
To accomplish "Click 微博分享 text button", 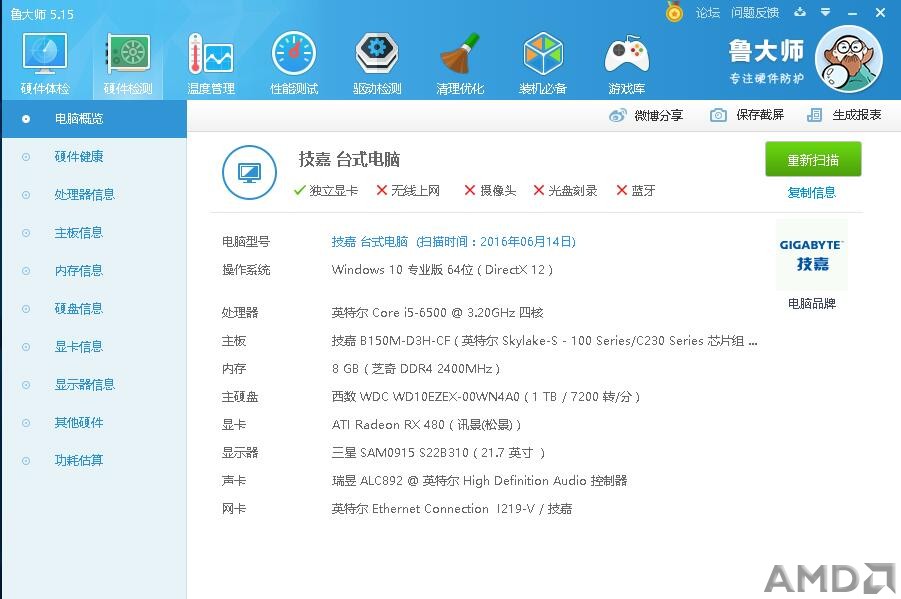I will pos(659,116).
